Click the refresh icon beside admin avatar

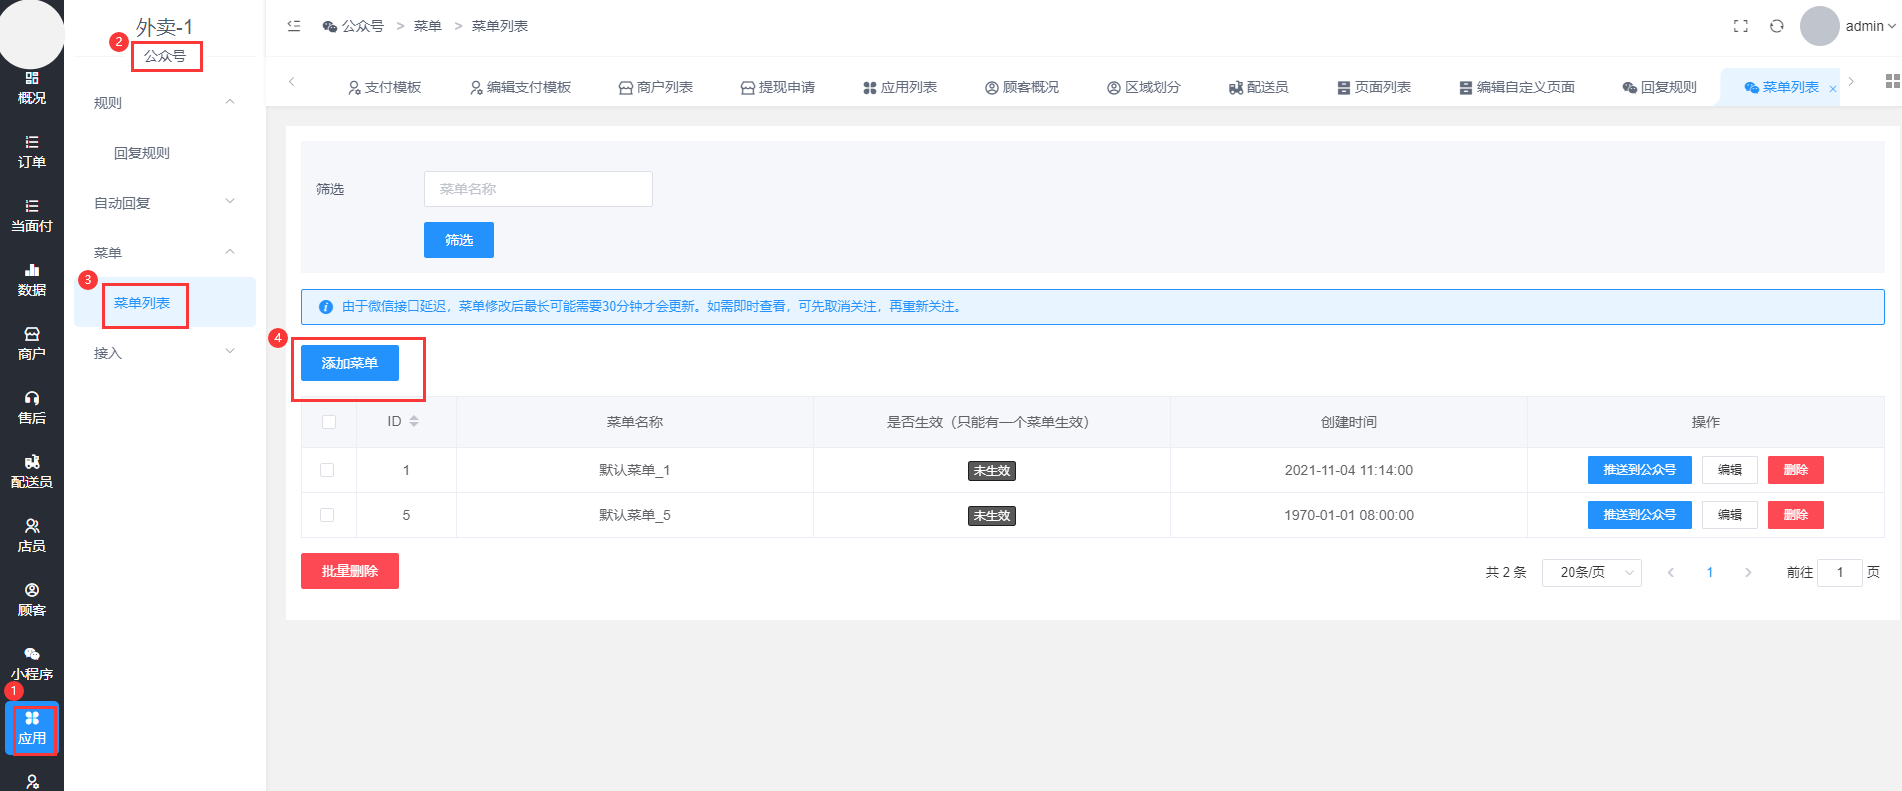(1776, 26)
